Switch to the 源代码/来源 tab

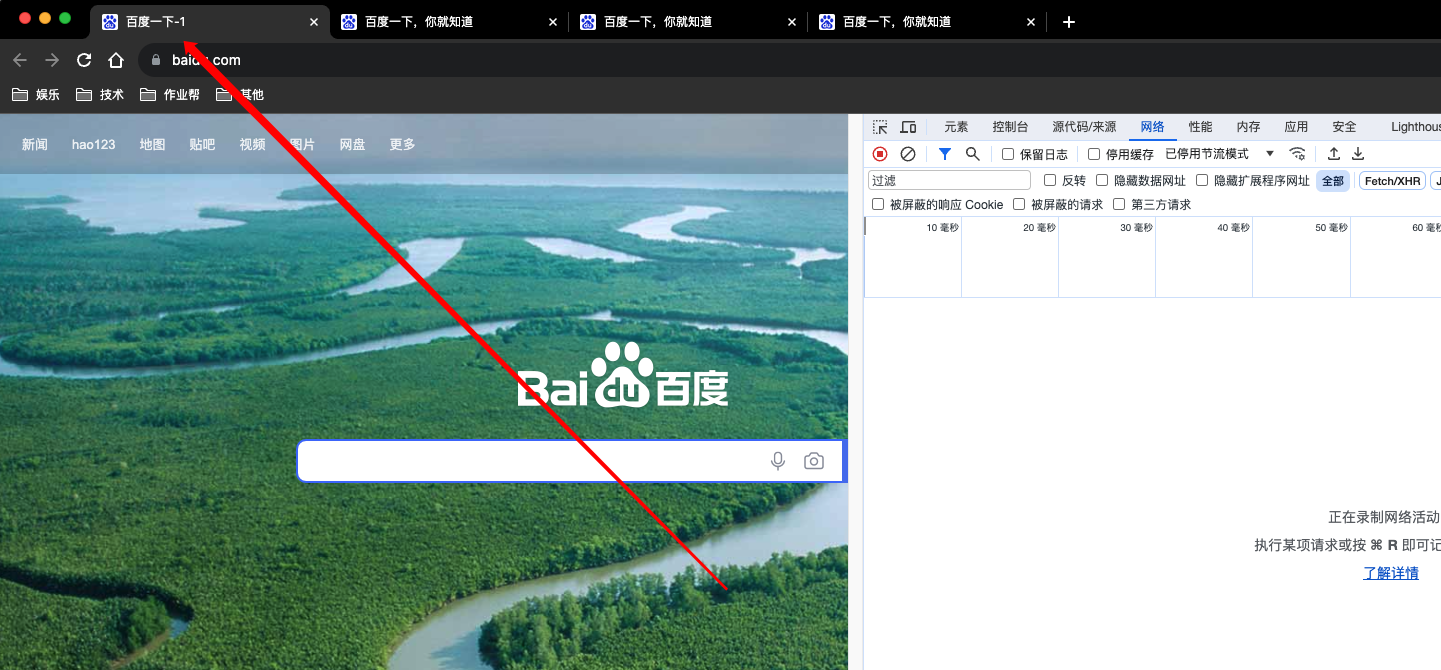[x=1084, y=127]
